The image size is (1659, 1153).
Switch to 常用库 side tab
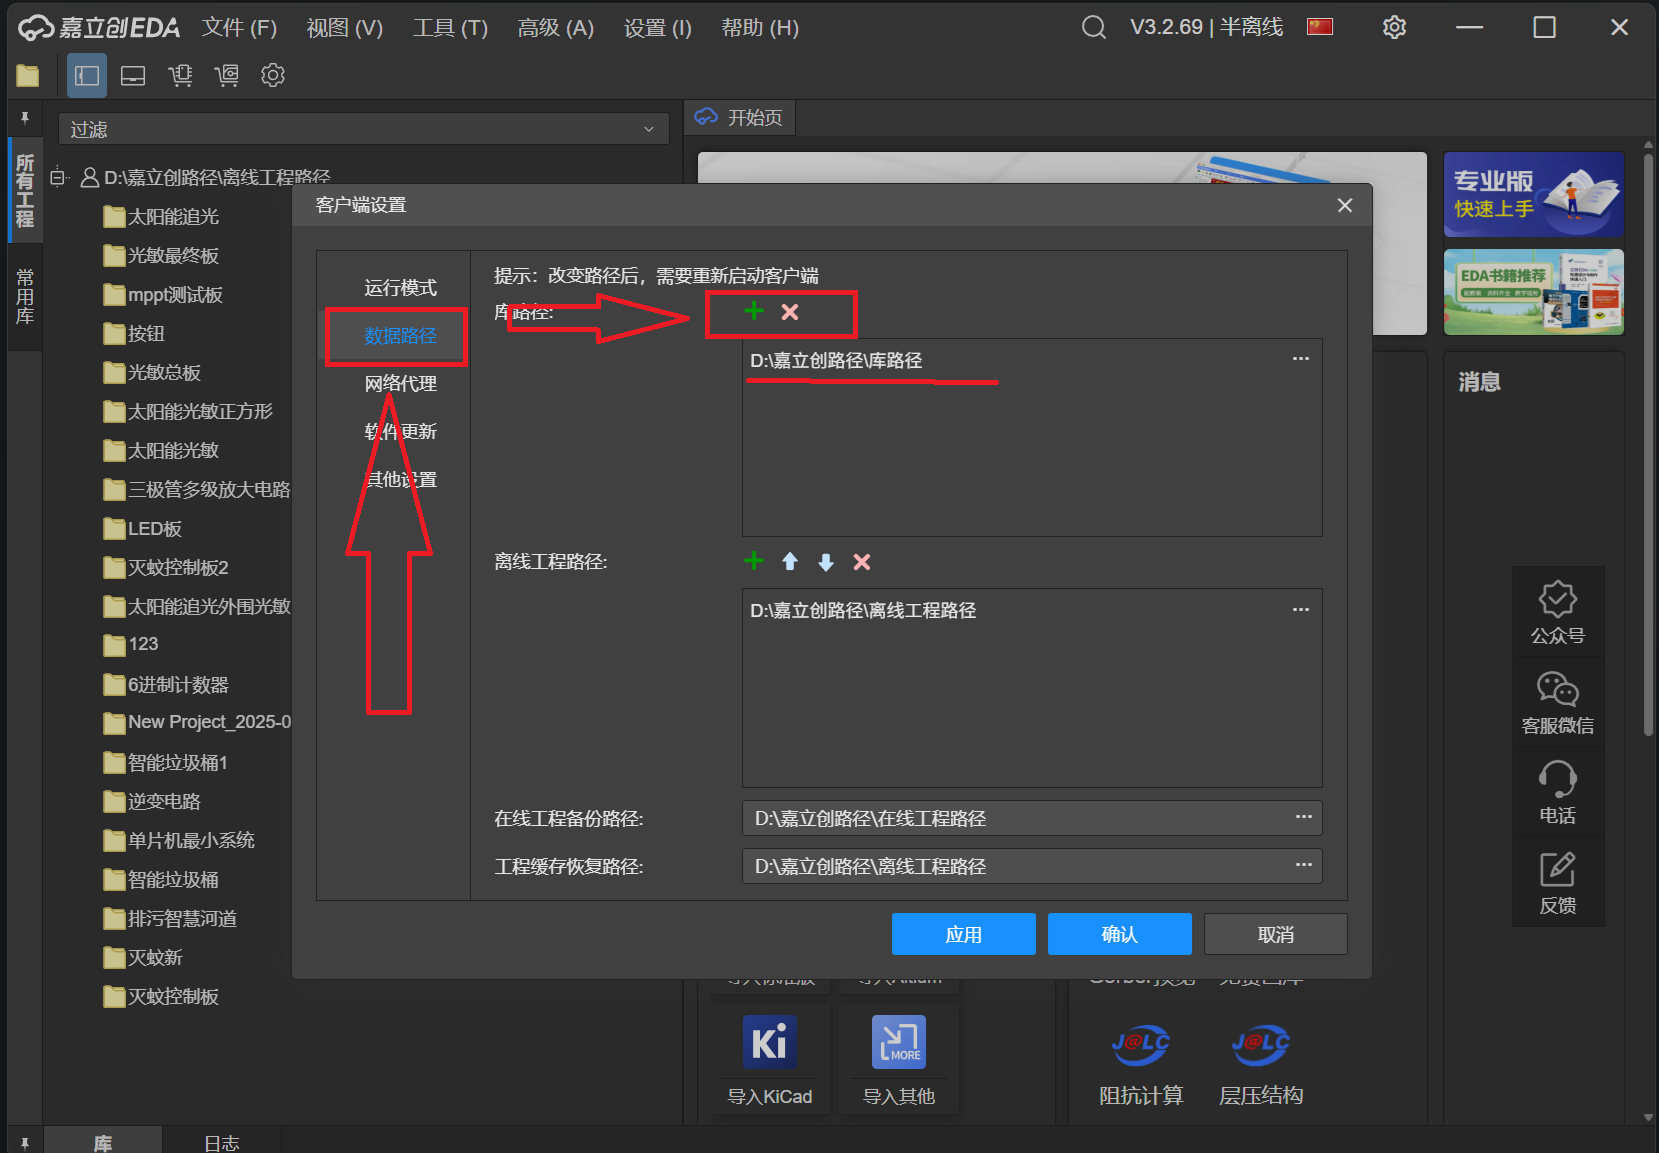(25, 297)
